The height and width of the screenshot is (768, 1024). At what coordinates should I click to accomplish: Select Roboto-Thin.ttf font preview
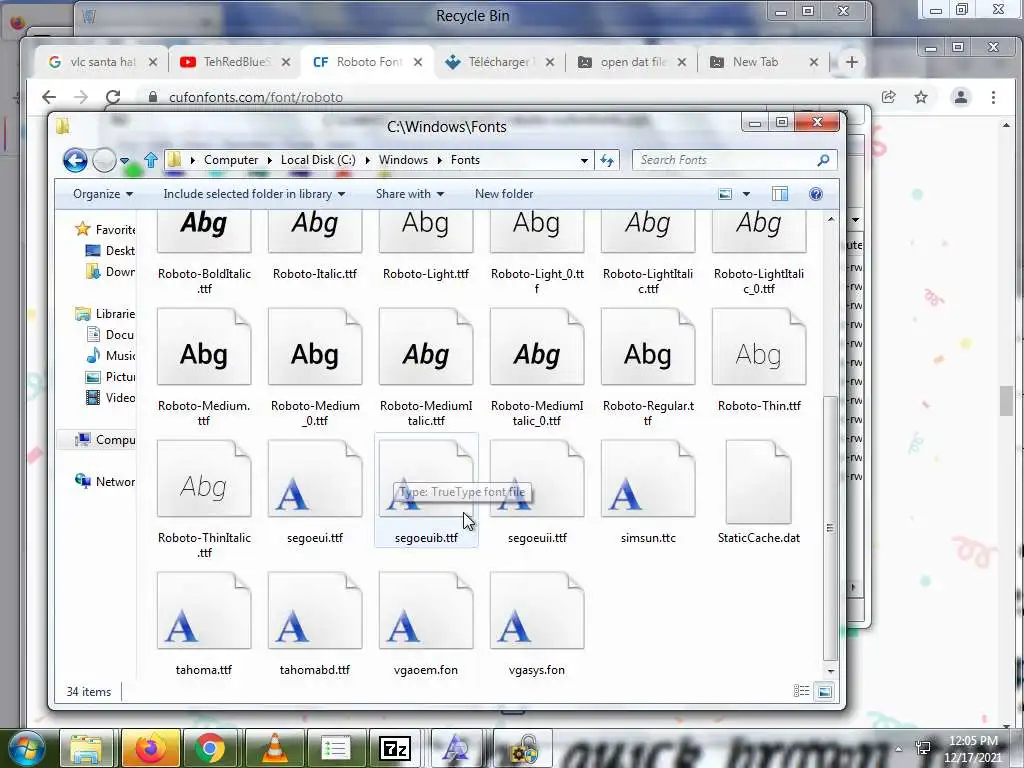pyautogui.click(x=759, y=347)
